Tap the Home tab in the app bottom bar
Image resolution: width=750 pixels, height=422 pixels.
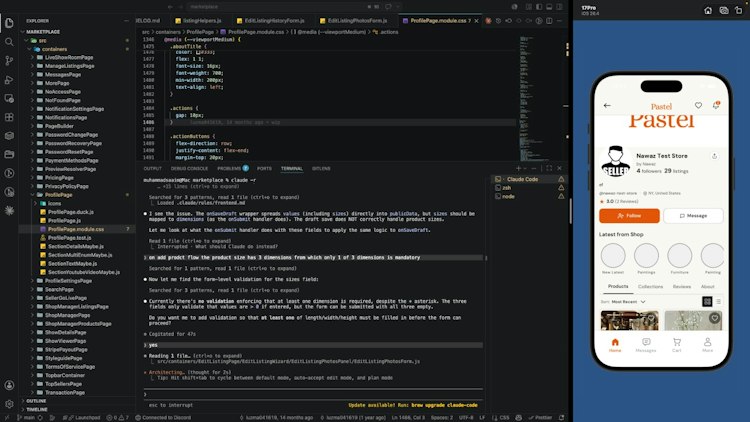pyautogui.click(x=615, y=345)
